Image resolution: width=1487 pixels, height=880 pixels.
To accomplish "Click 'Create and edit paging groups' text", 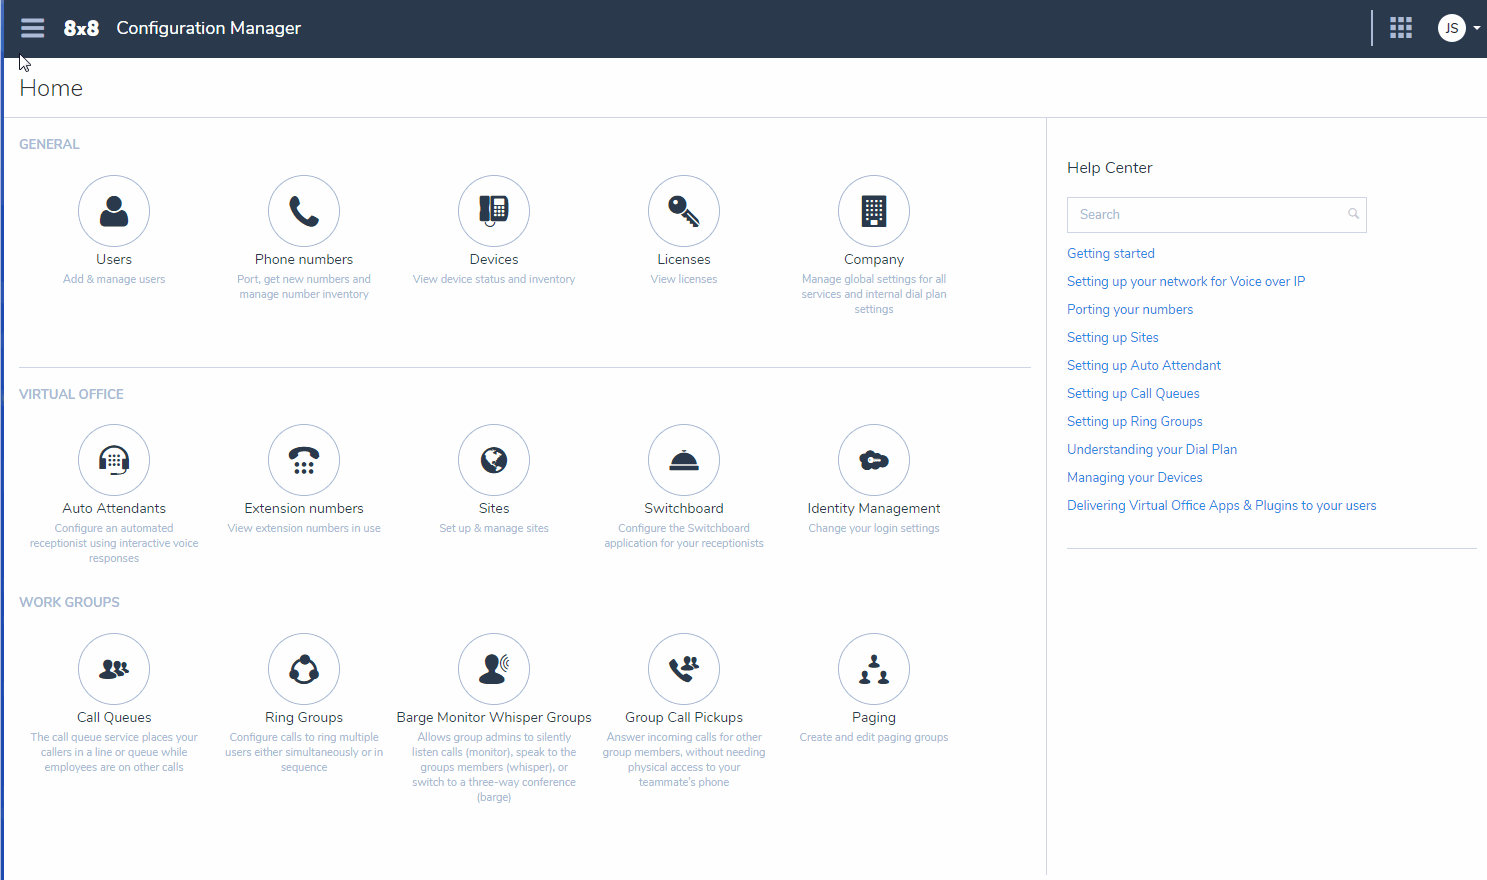I will click(x=874, y=737).
